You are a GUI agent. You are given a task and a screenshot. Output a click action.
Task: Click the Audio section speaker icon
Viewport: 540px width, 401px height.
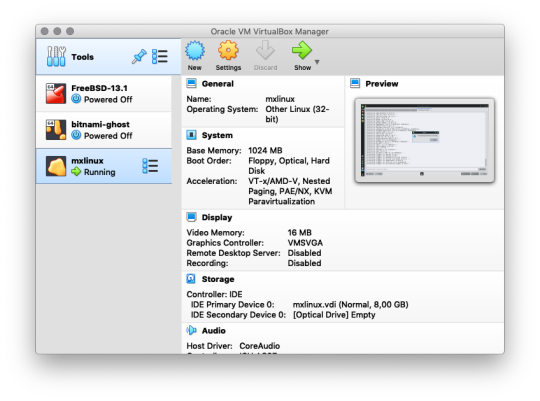click(191, 330)
